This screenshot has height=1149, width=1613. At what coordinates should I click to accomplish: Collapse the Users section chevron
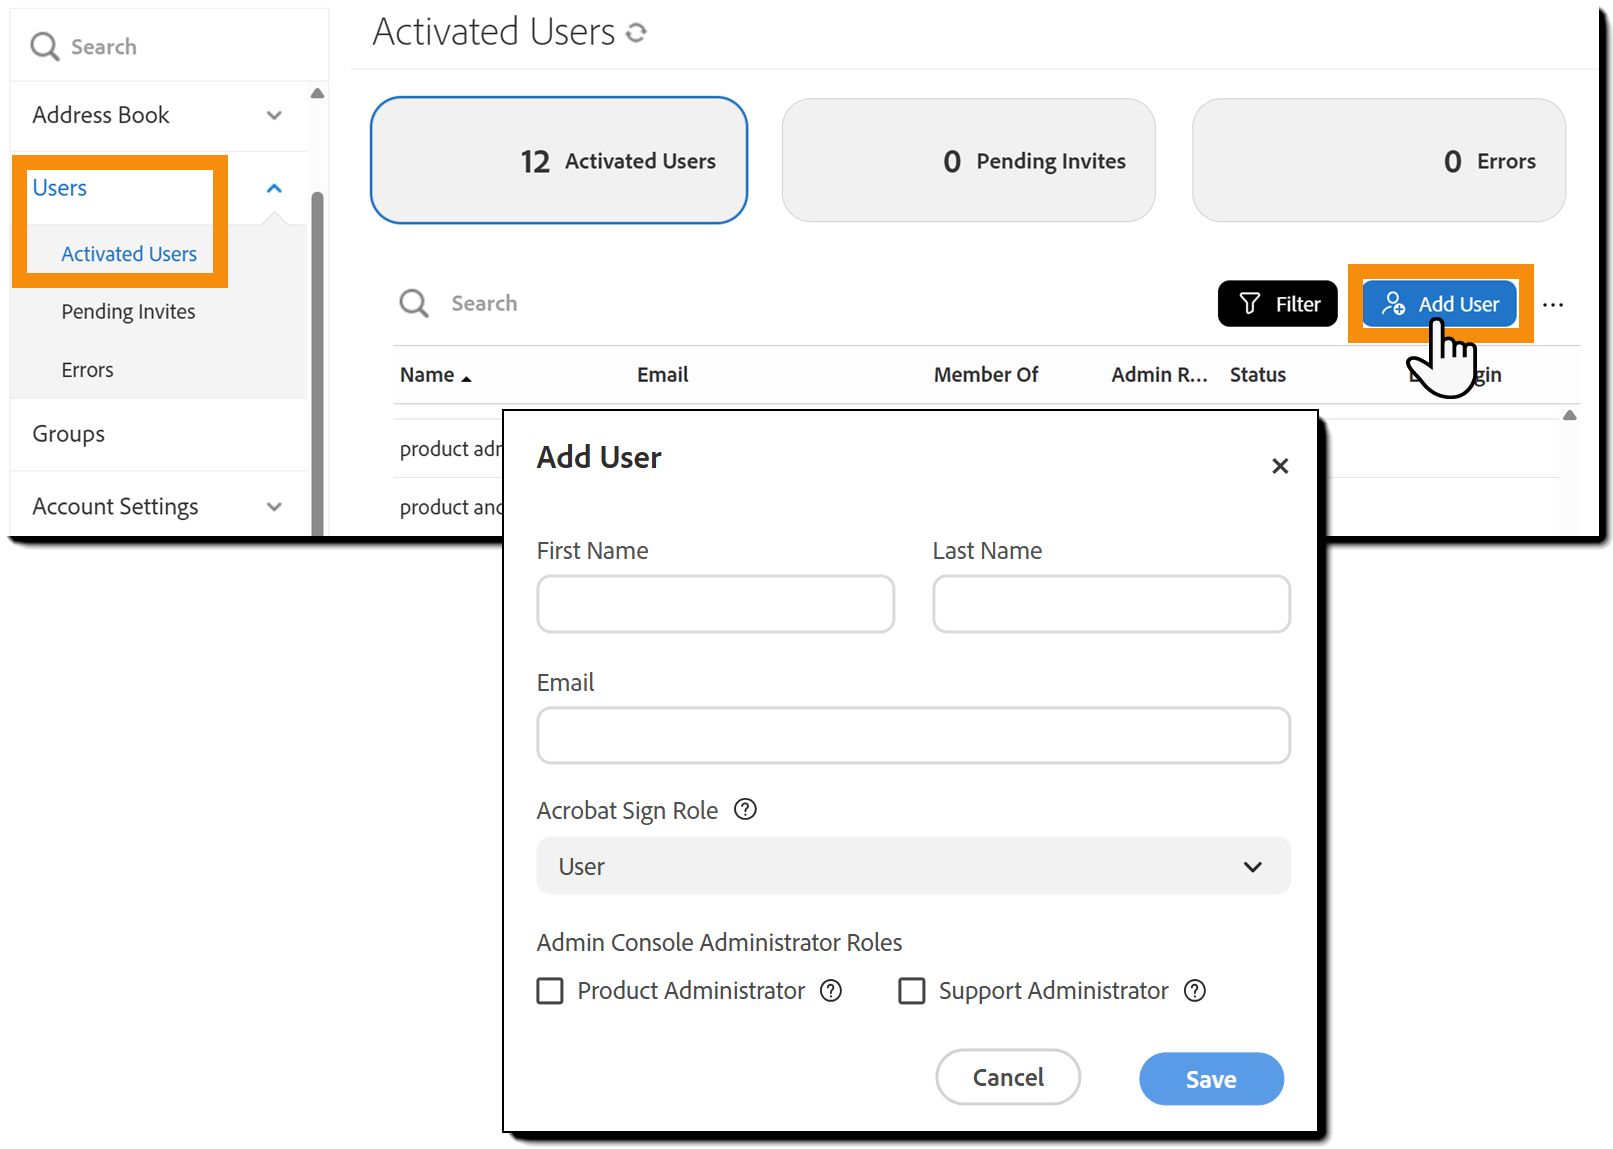tap(274, 188)
